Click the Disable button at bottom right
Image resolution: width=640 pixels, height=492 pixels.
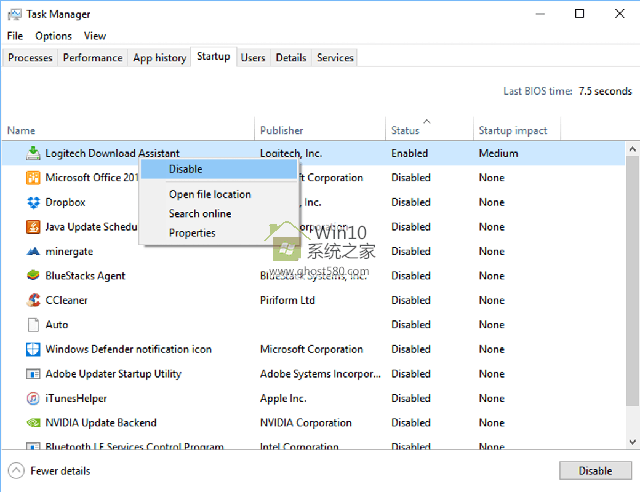(x=595, y=471)
